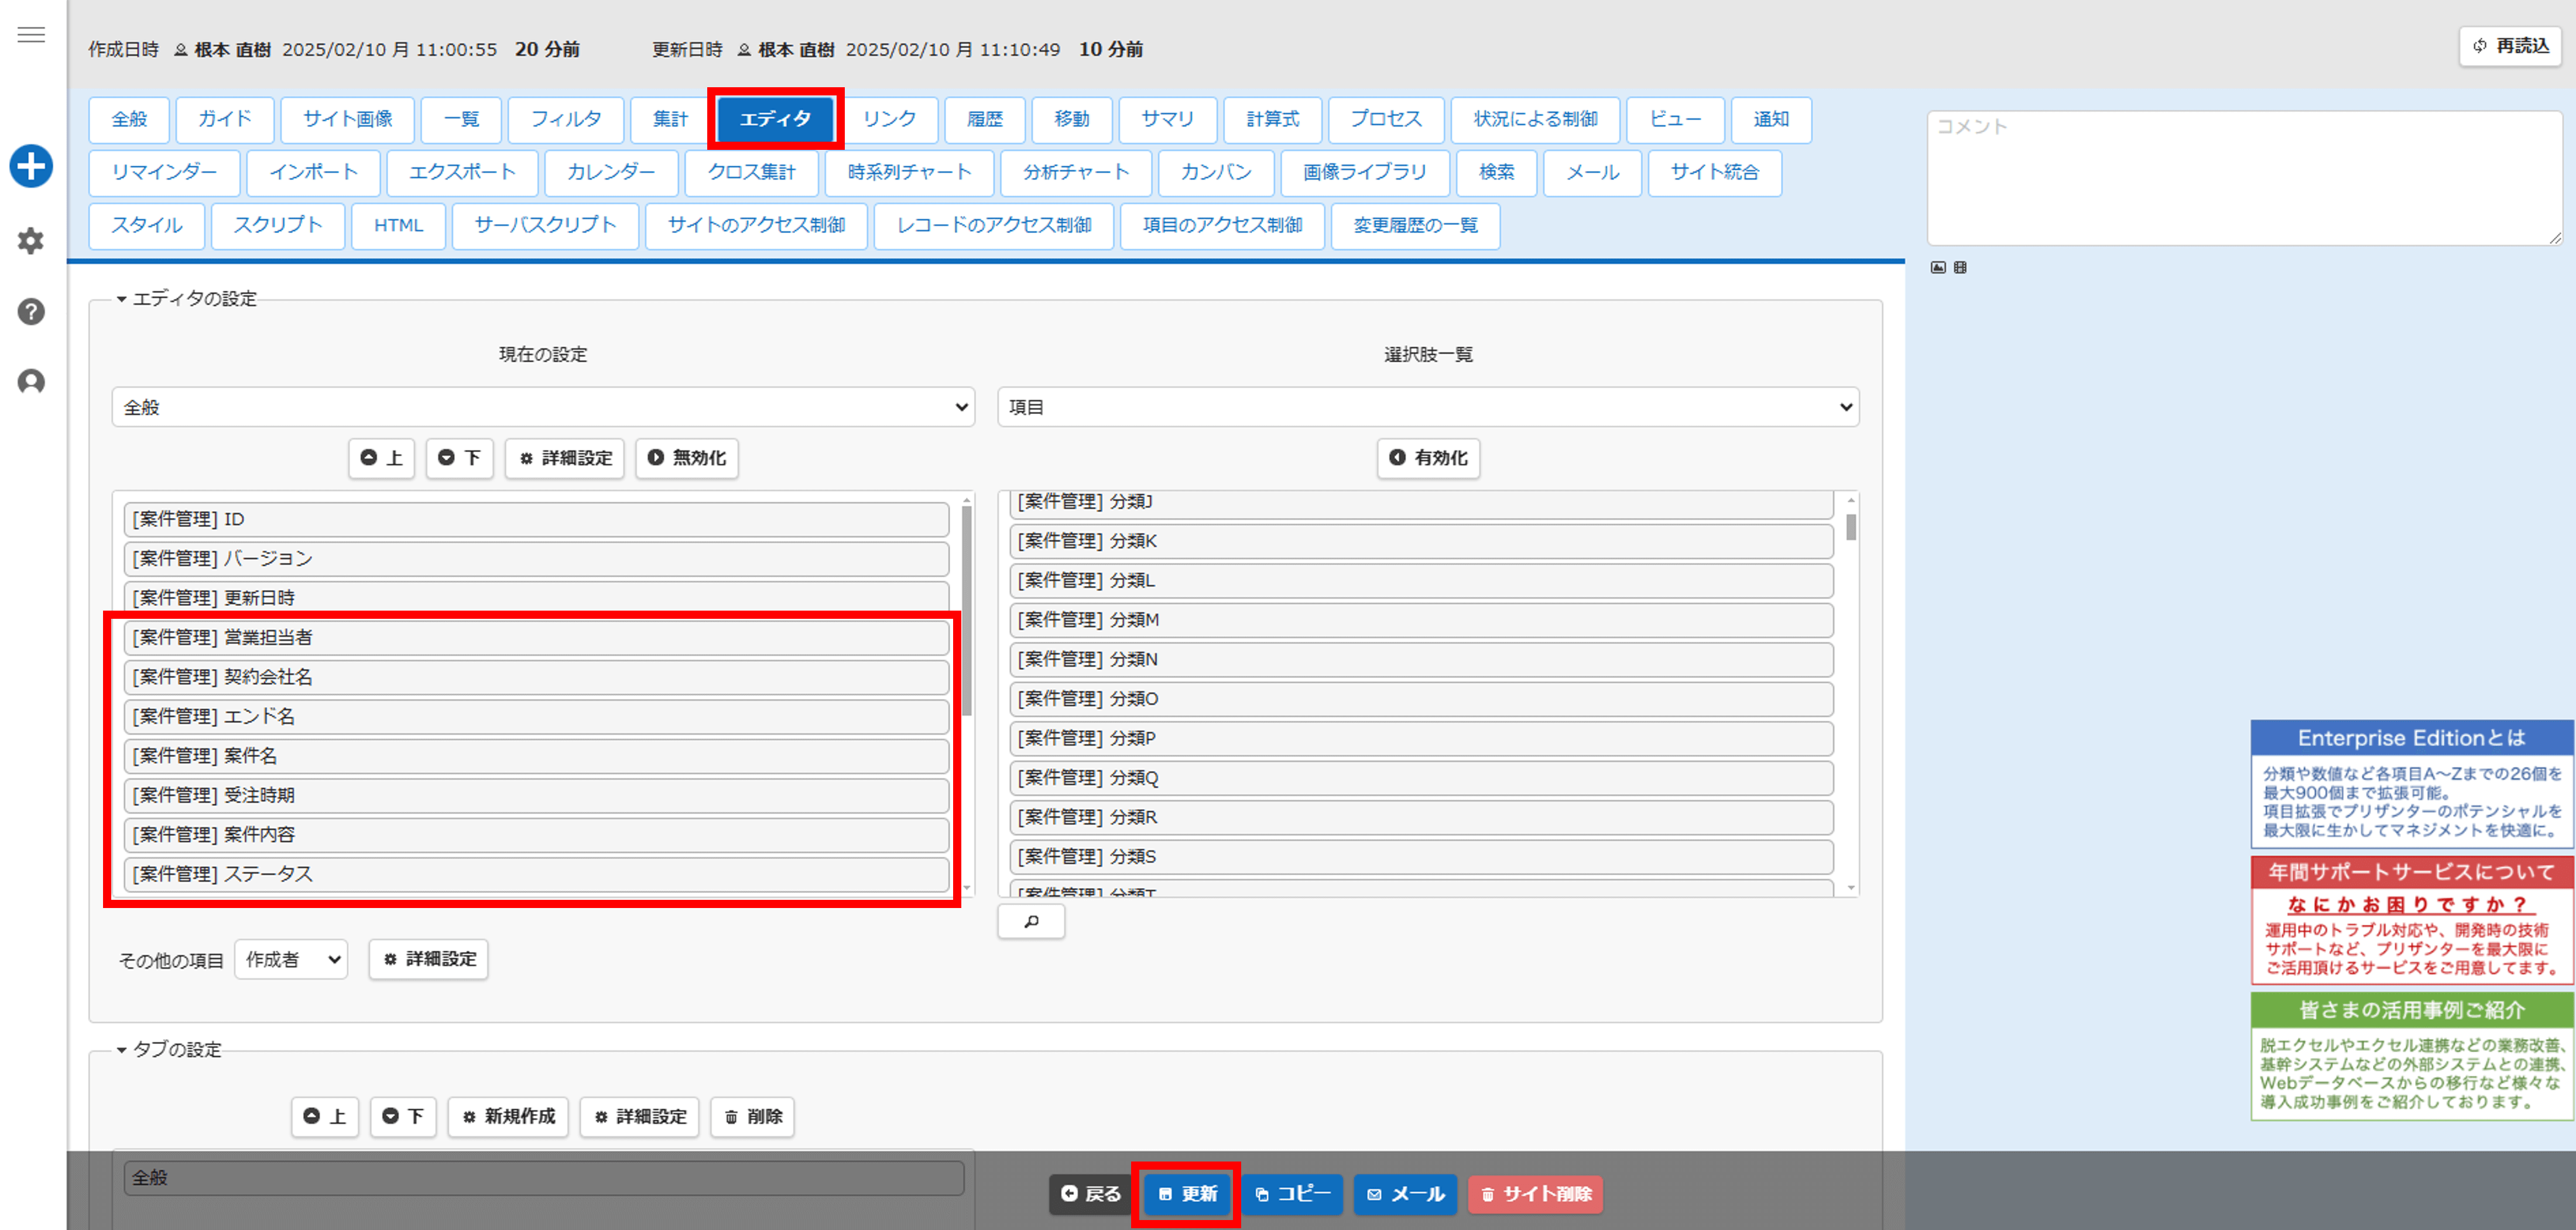Open the 項目 choices dropdown

[1427, 407]
